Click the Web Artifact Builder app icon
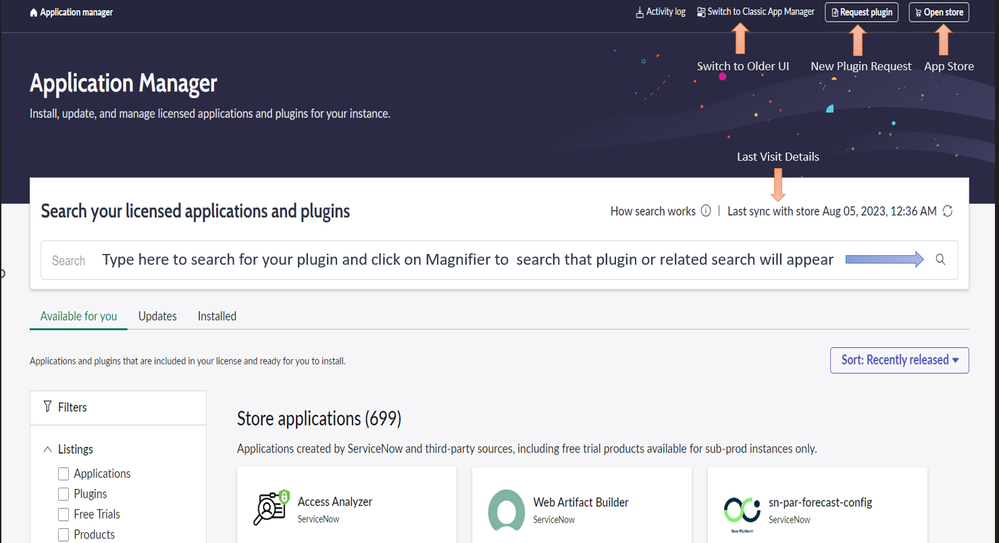The image size is (999, 543). click(507, 510)
